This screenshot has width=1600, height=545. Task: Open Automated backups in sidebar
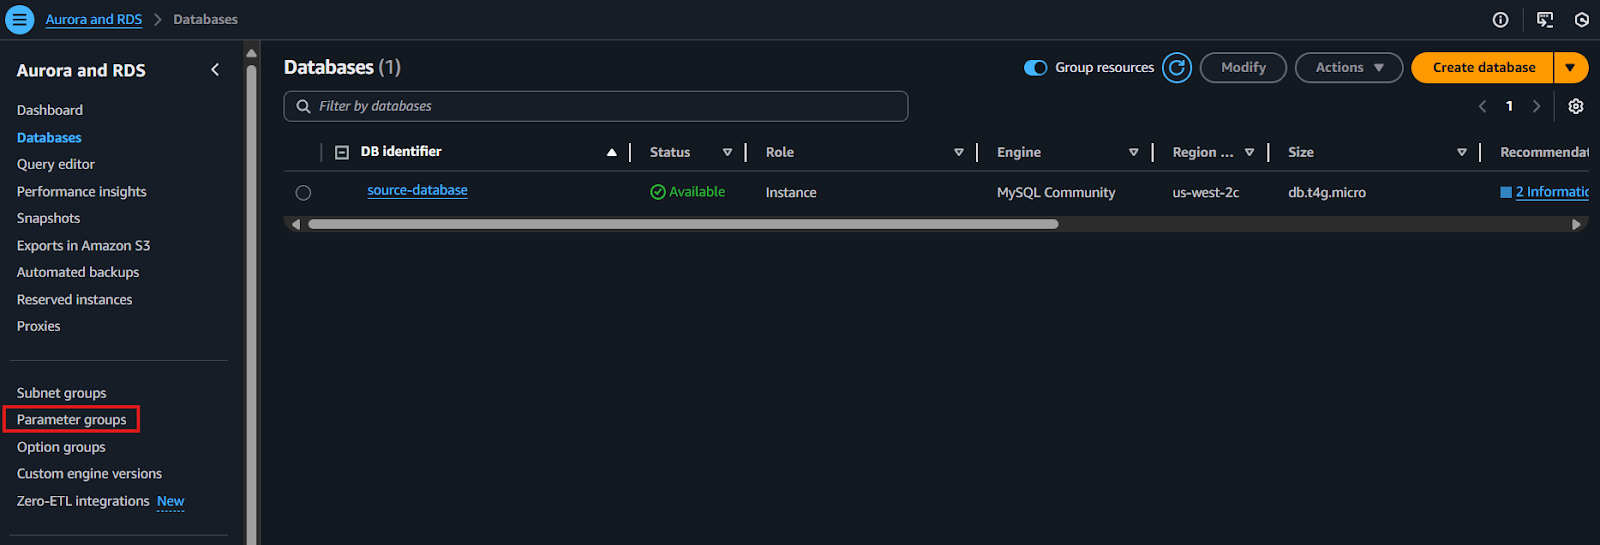[x=78, y=272]
